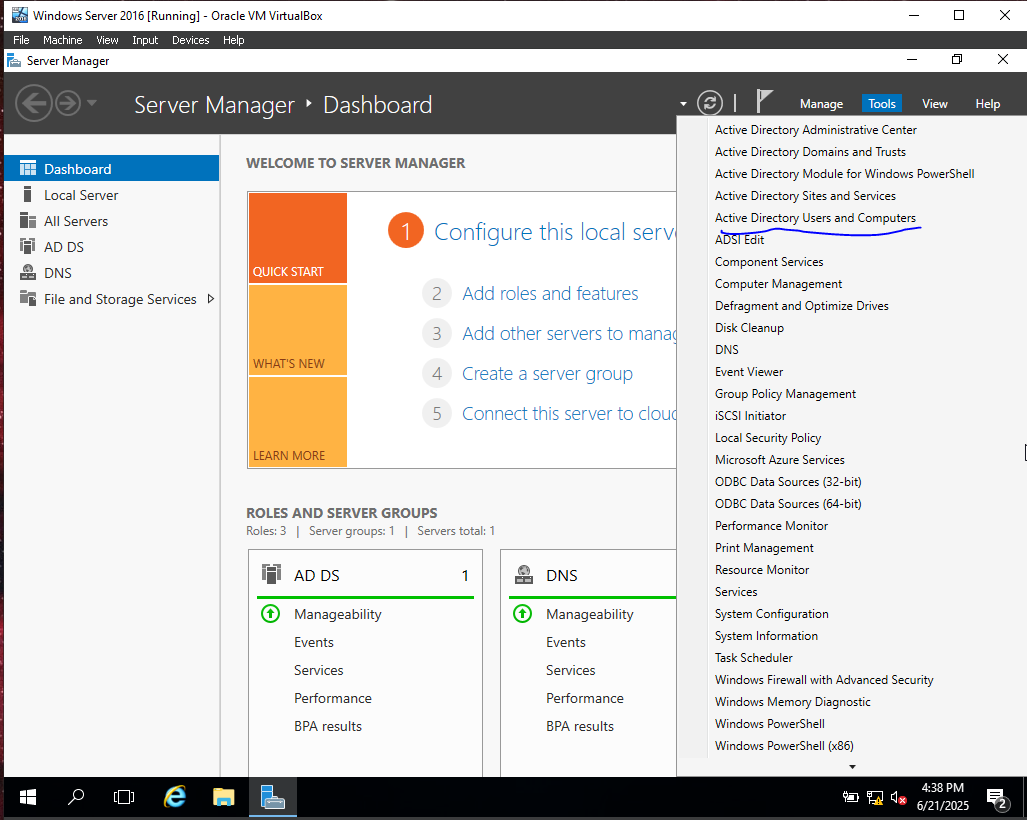Click the Back navigation arrow
The height and width of the screenshot is (820, 1027).
click(x=33, y=103)
